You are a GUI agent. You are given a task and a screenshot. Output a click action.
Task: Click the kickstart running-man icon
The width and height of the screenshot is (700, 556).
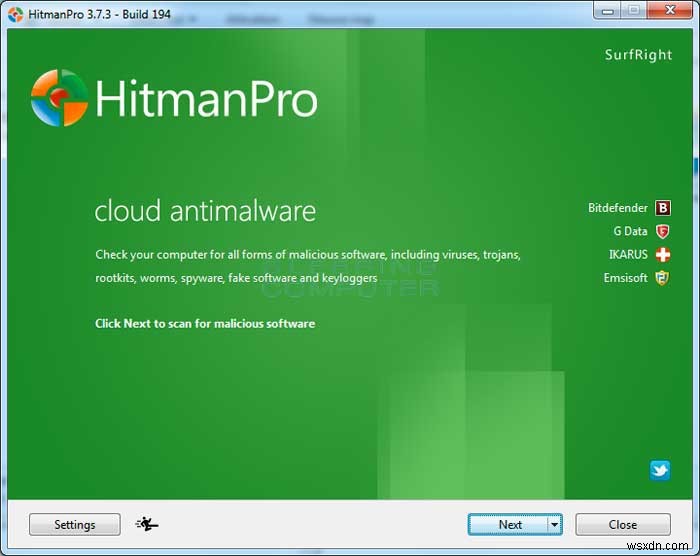coord(147,524)
